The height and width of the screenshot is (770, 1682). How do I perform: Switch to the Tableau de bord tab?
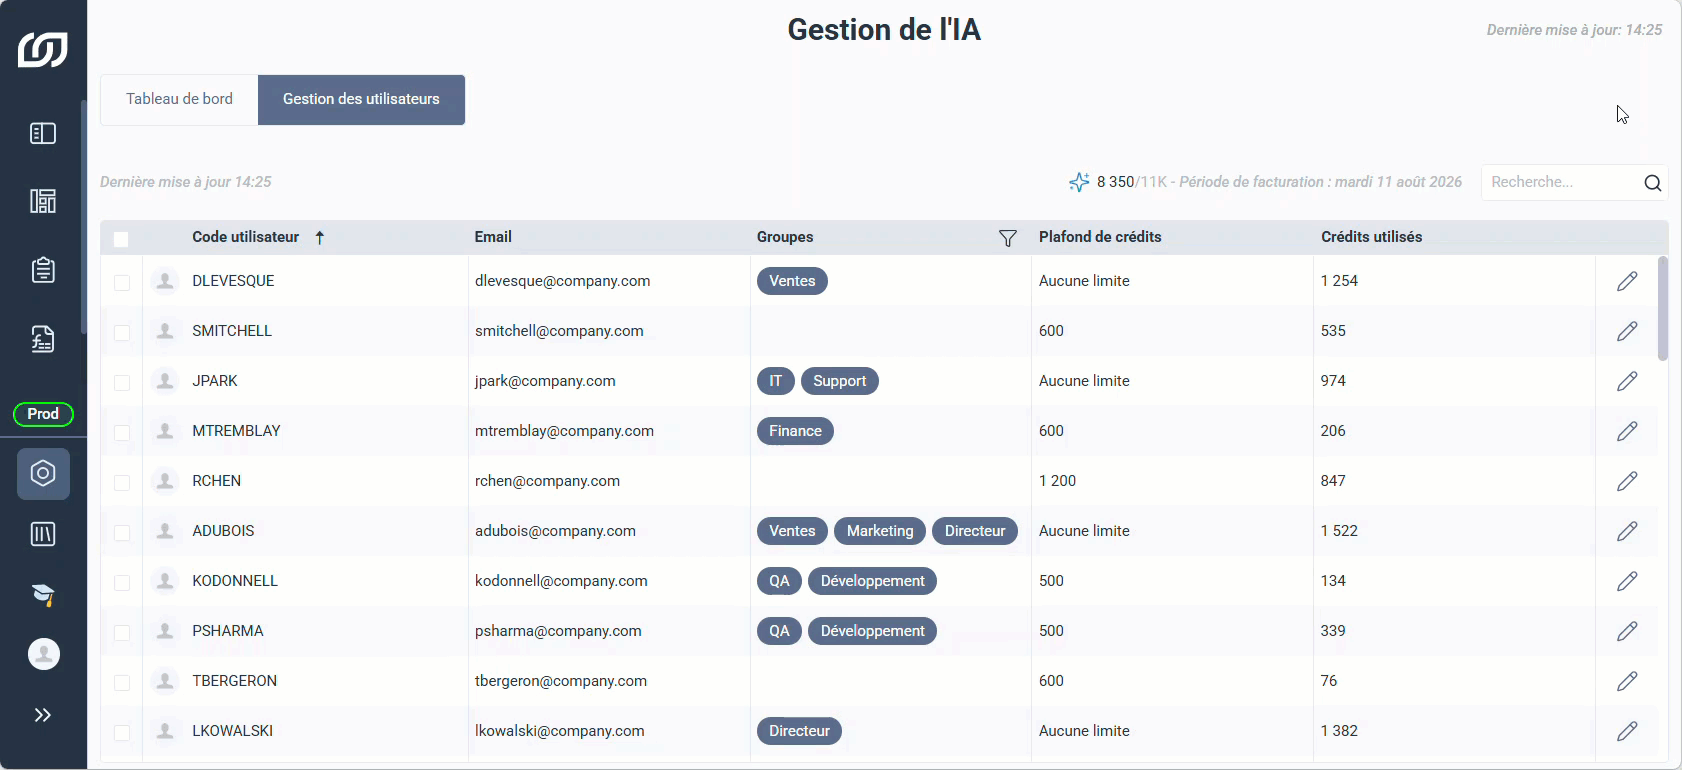(x=179, y=99)
